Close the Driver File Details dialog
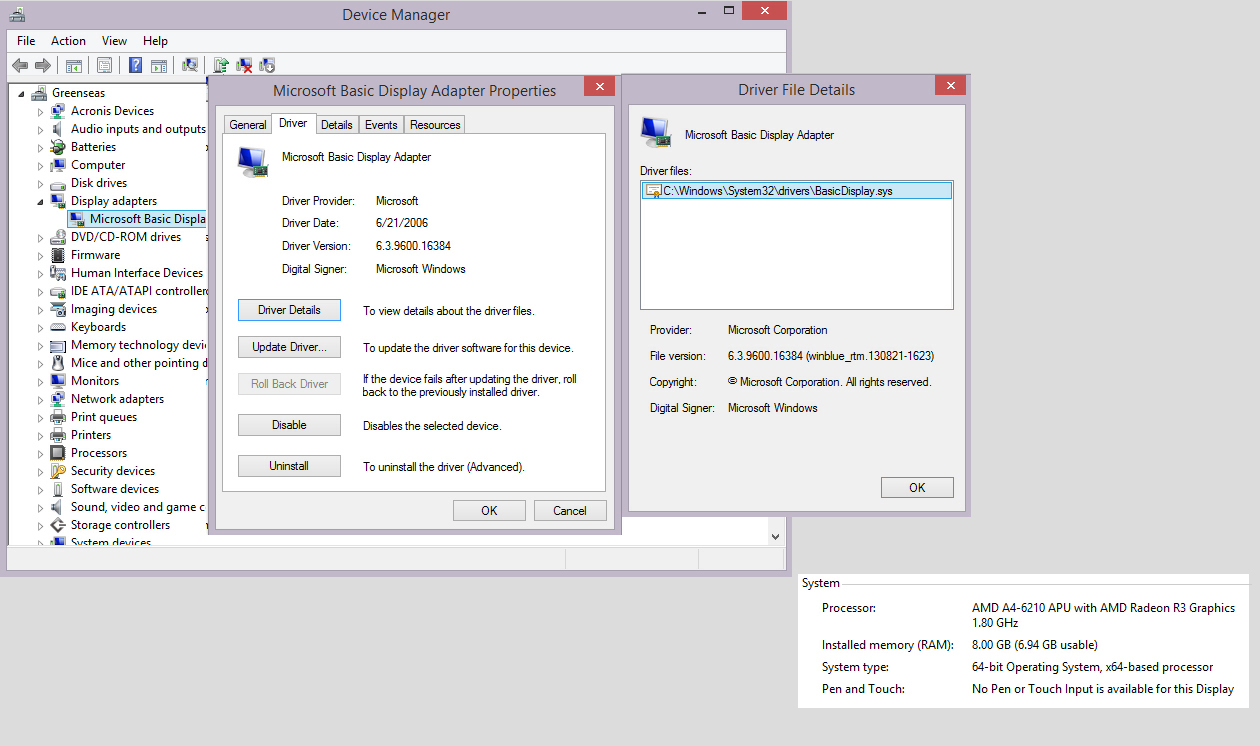This screenshot has height=746, width=1260. tap(950, 87)
